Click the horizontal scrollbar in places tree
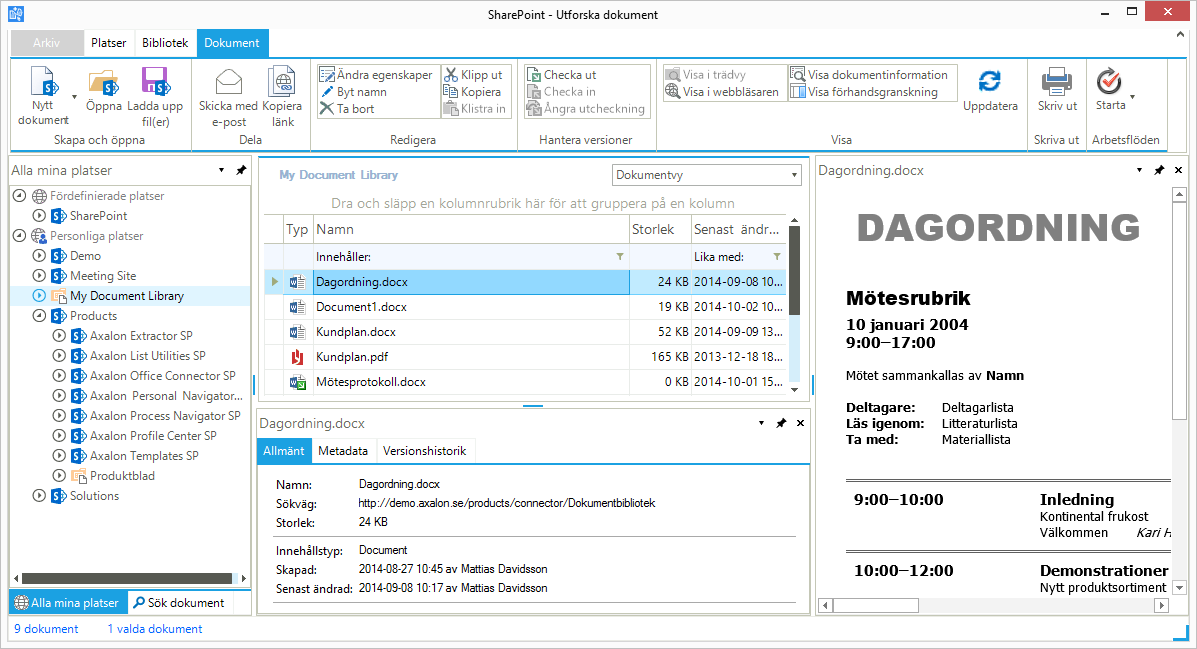1197x649 pixels. (127, 578)
